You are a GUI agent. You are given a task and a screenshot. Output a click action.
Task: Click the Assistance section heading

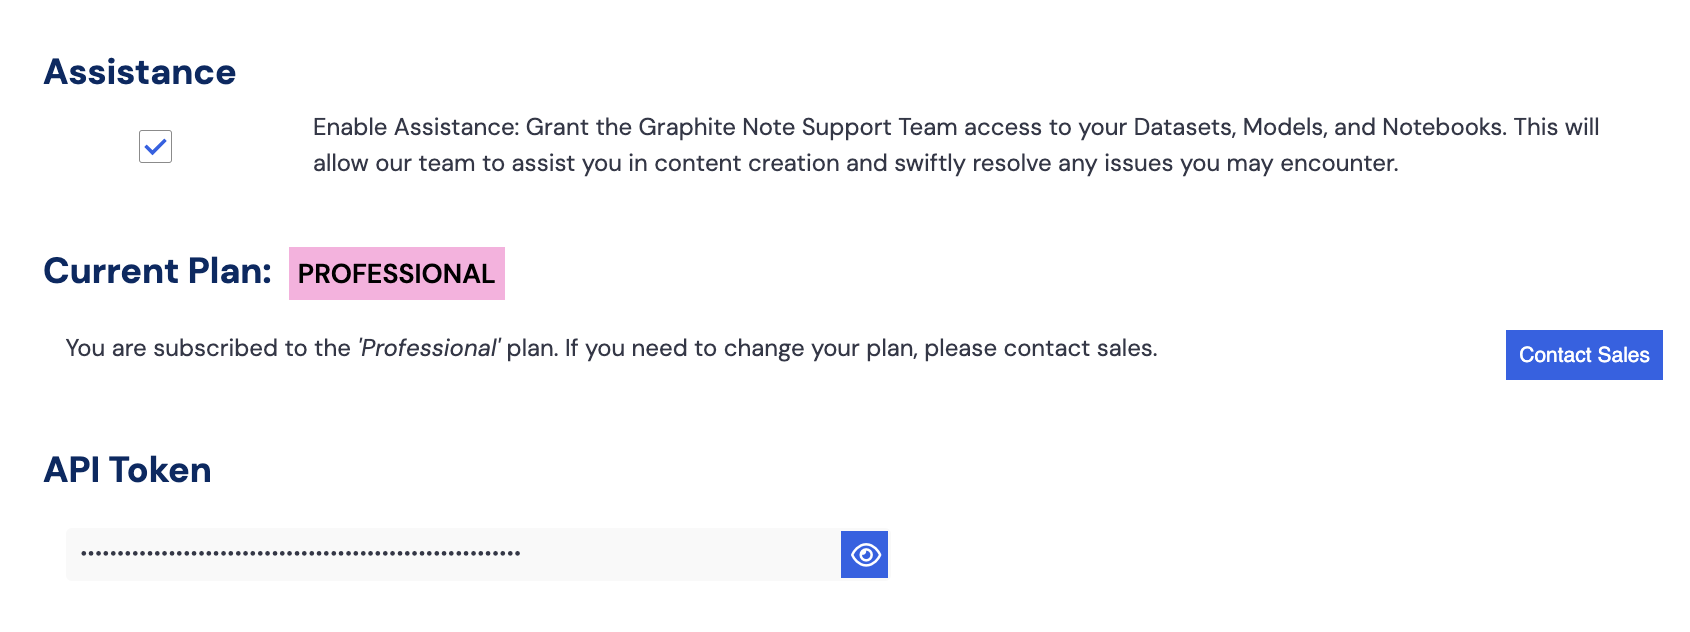(140, 72)
